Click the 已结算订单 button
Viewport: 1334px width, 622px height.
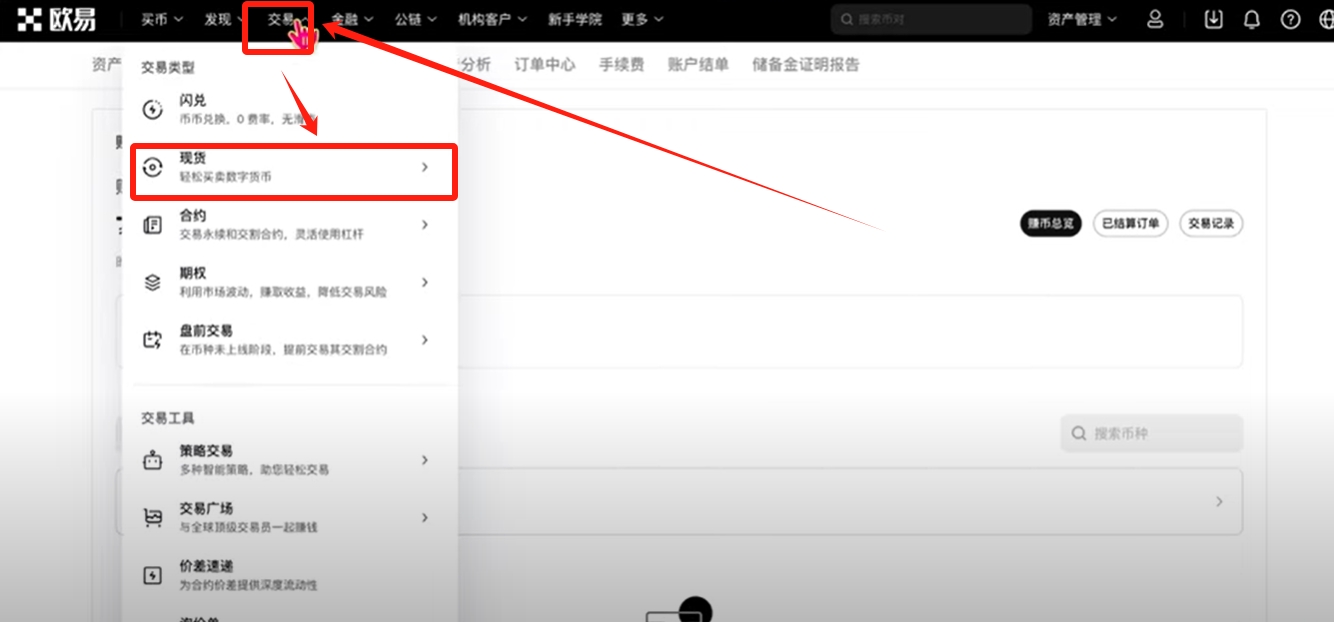pos(1130,224)
